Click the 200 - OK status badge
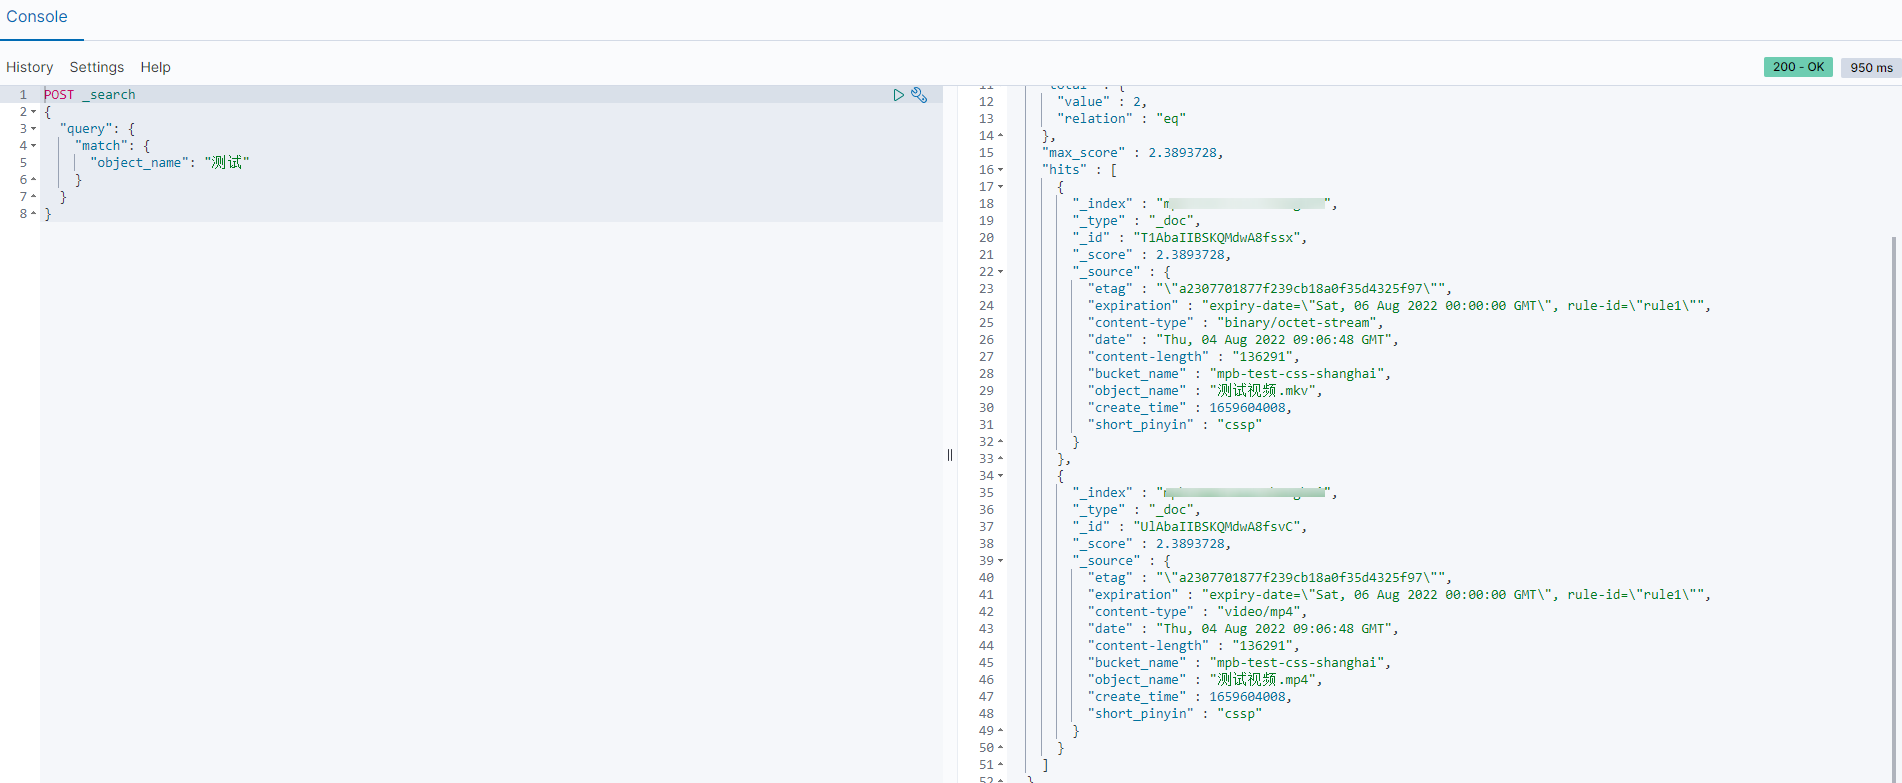 [x=1798, y=67]
